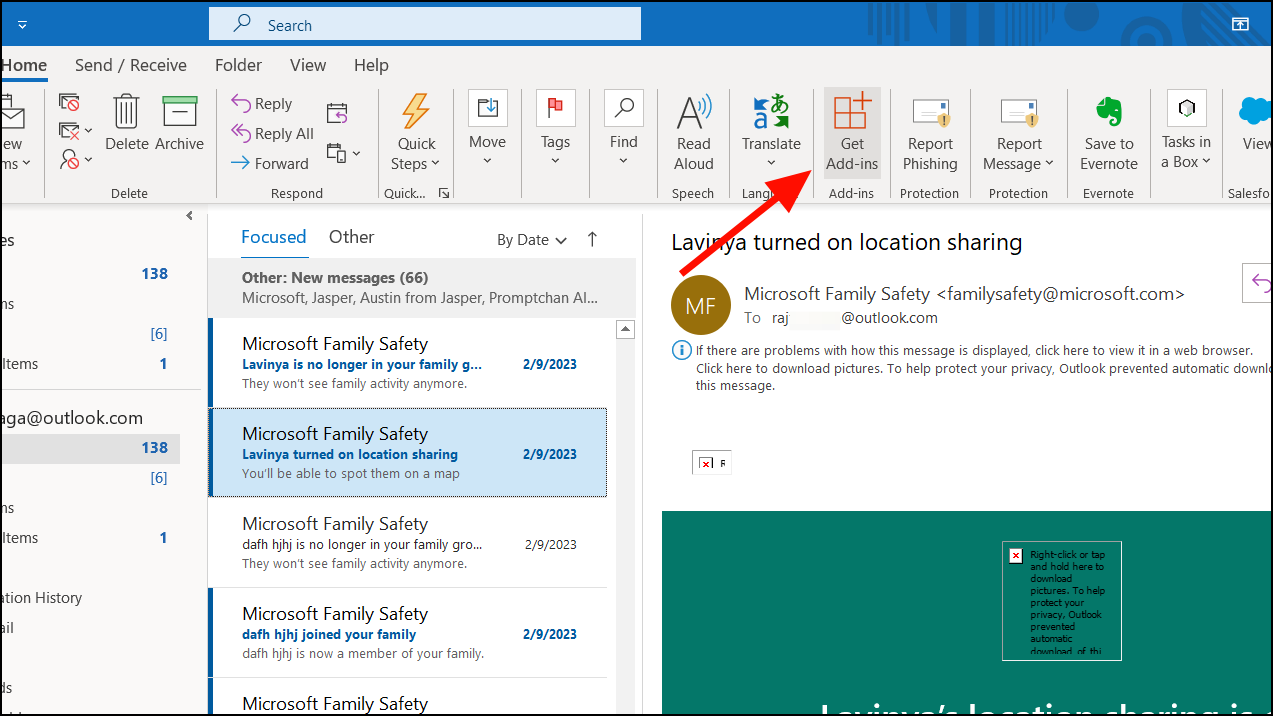Click the Junk block sender icon
Screen dimensions: 1273x716
click(x=69, y=158)
